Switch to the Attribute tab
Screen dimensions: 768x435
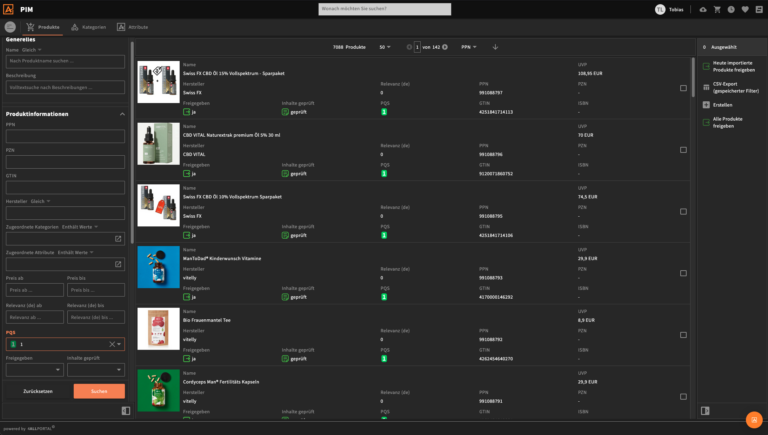132,27
